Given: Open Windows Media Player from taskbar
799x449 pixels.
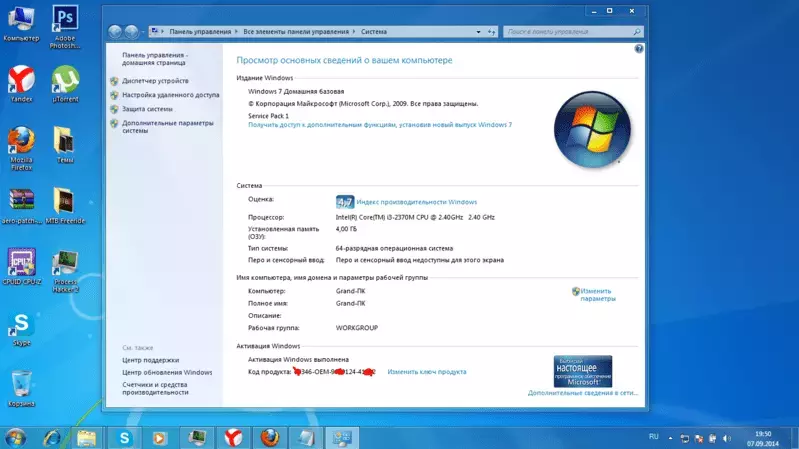Looking at the screenshot, I should (159, 438).
